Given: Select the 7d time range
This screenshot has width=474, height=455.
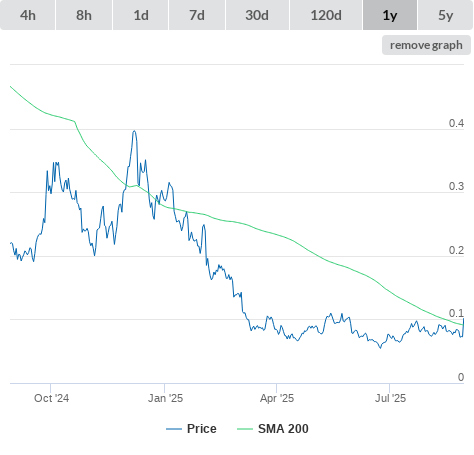Looking at the screenshot, I should click(x=197, y=15).
